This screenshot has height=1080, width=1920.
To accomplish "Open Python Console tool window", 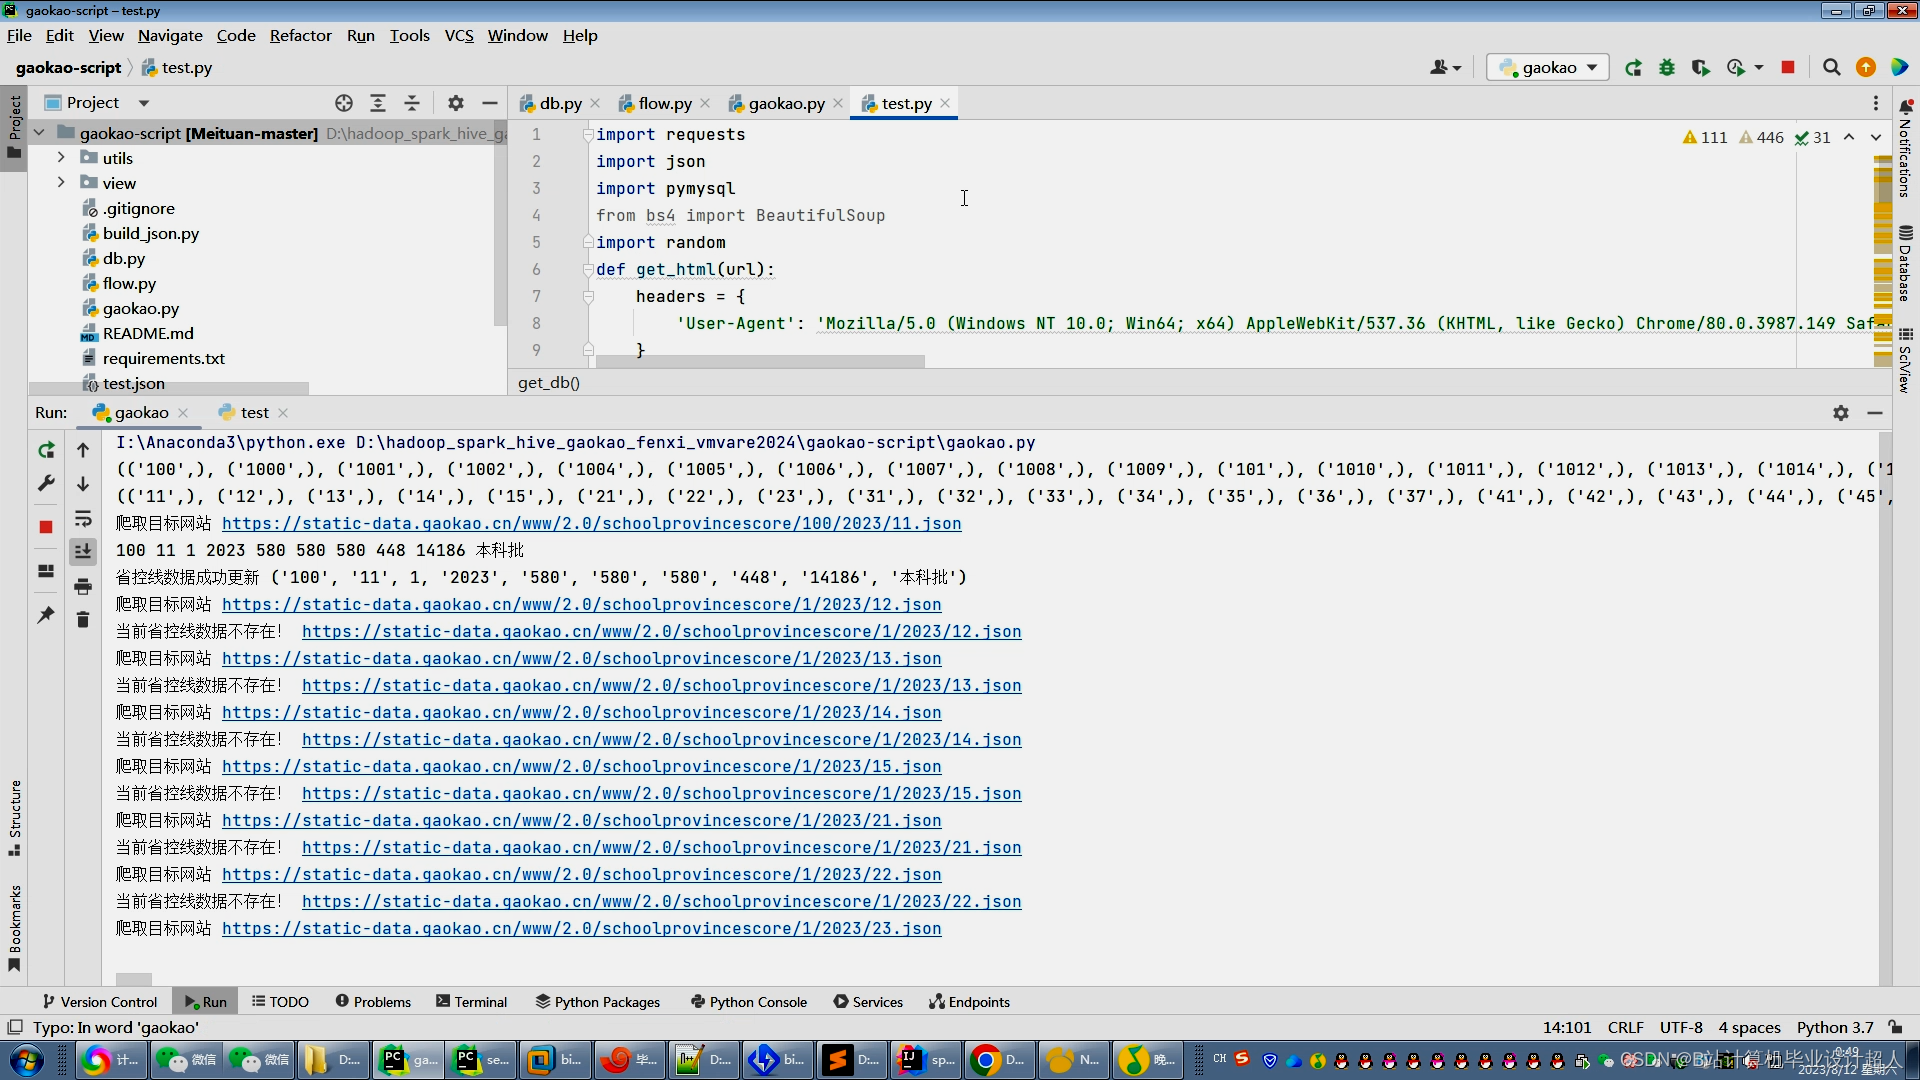I will 749,1002.
